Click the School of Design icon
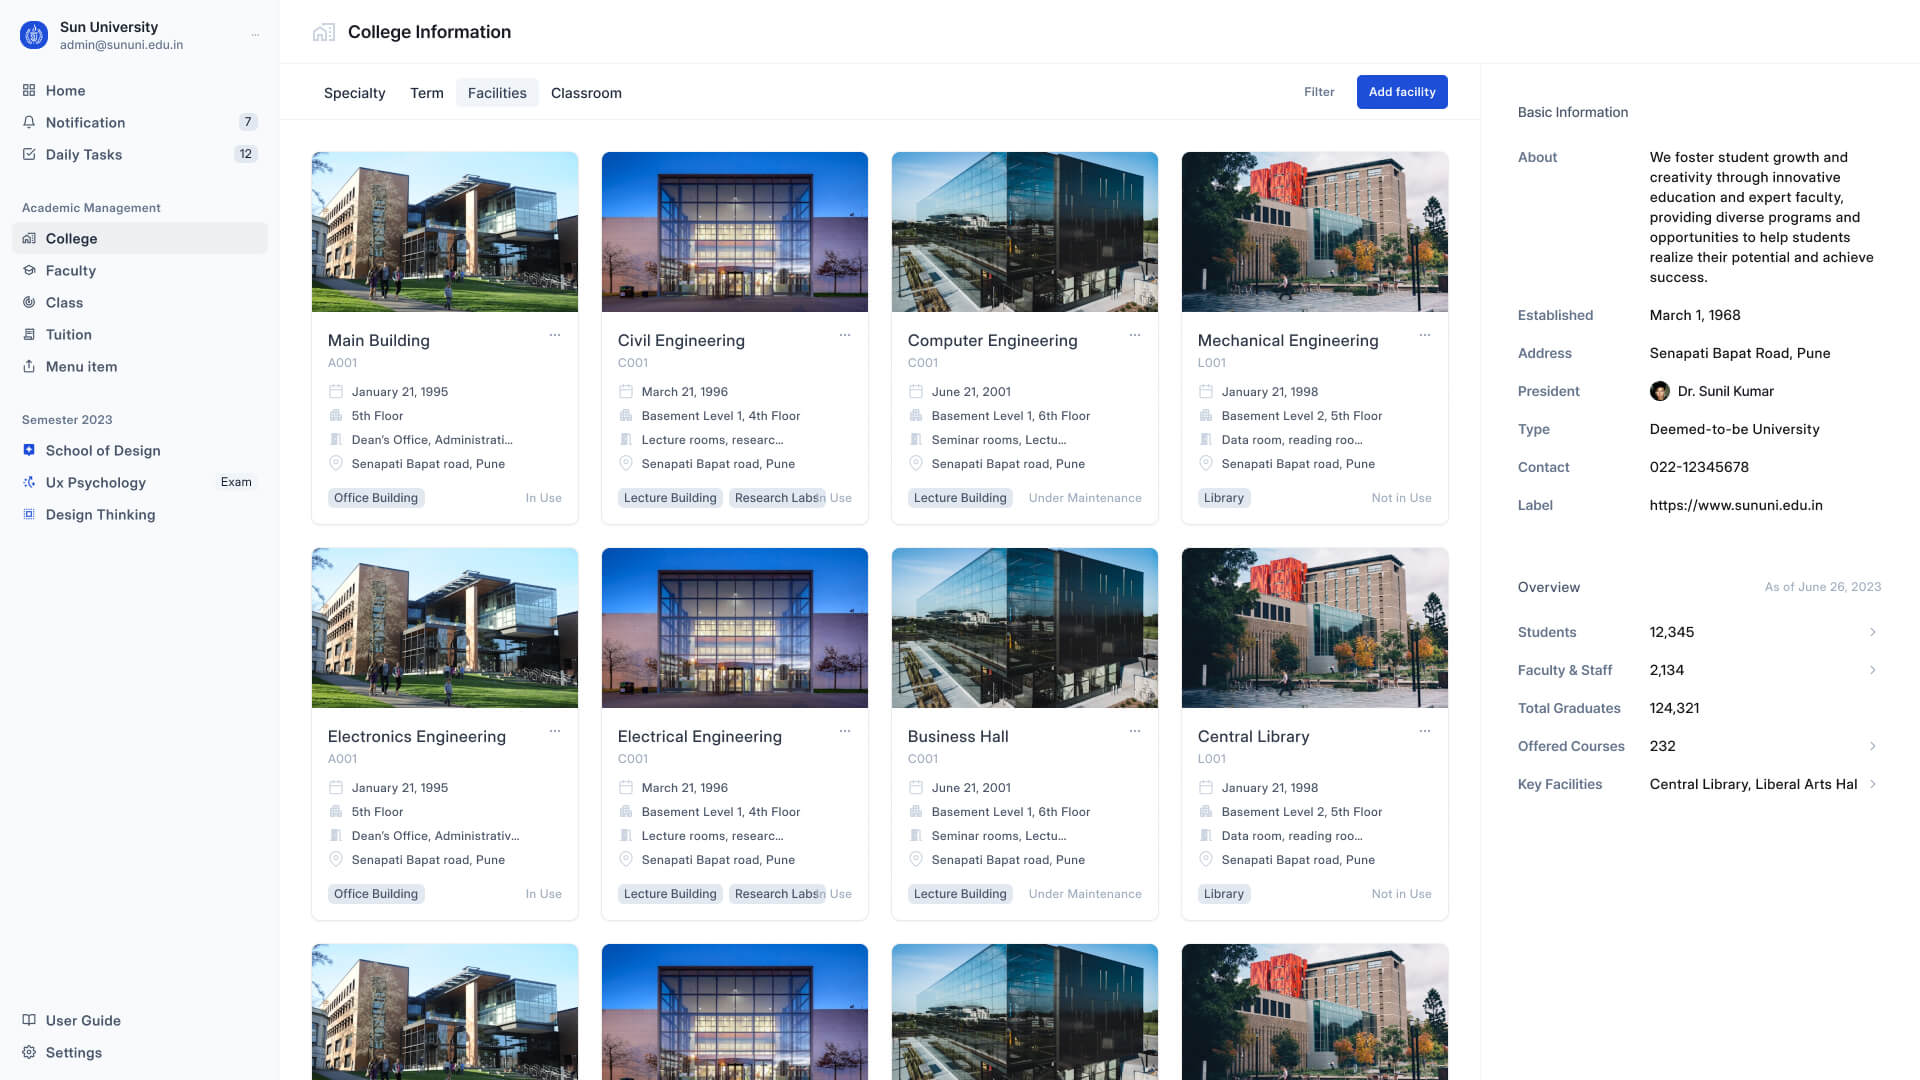The image size is (1920, 1080). pyautogui.click(x=29, y=450)
